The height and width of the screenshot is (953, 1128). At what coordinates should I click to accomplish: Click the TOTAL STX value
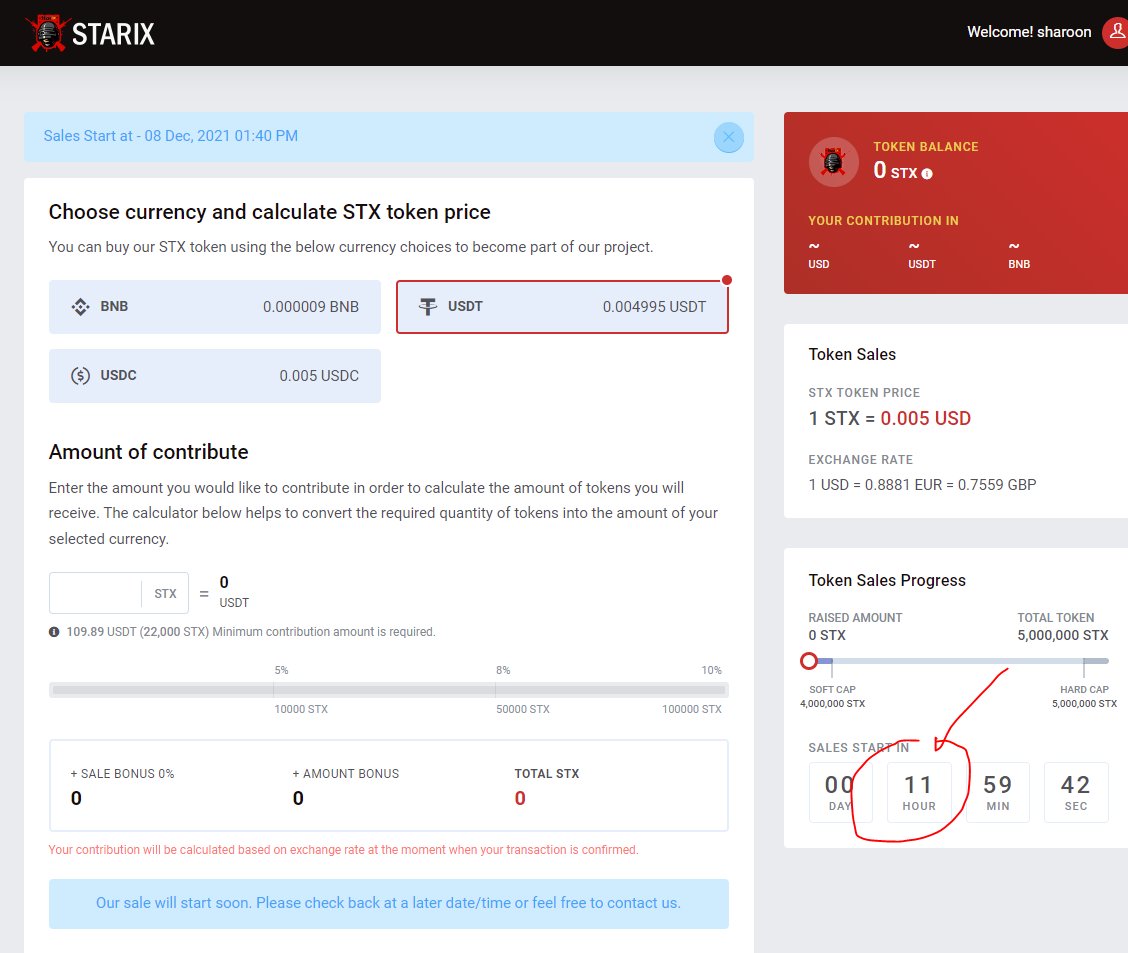520,798
